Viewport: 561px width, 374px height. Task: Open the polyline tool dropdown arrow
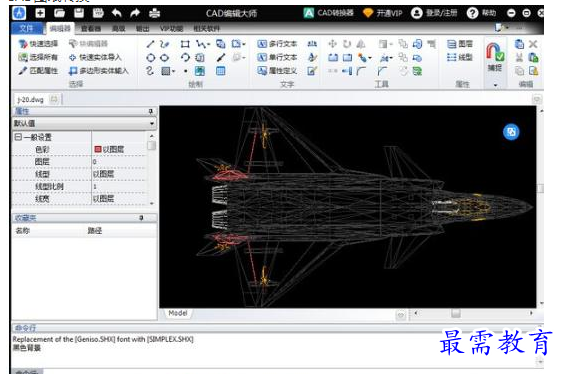coord(209,45)
